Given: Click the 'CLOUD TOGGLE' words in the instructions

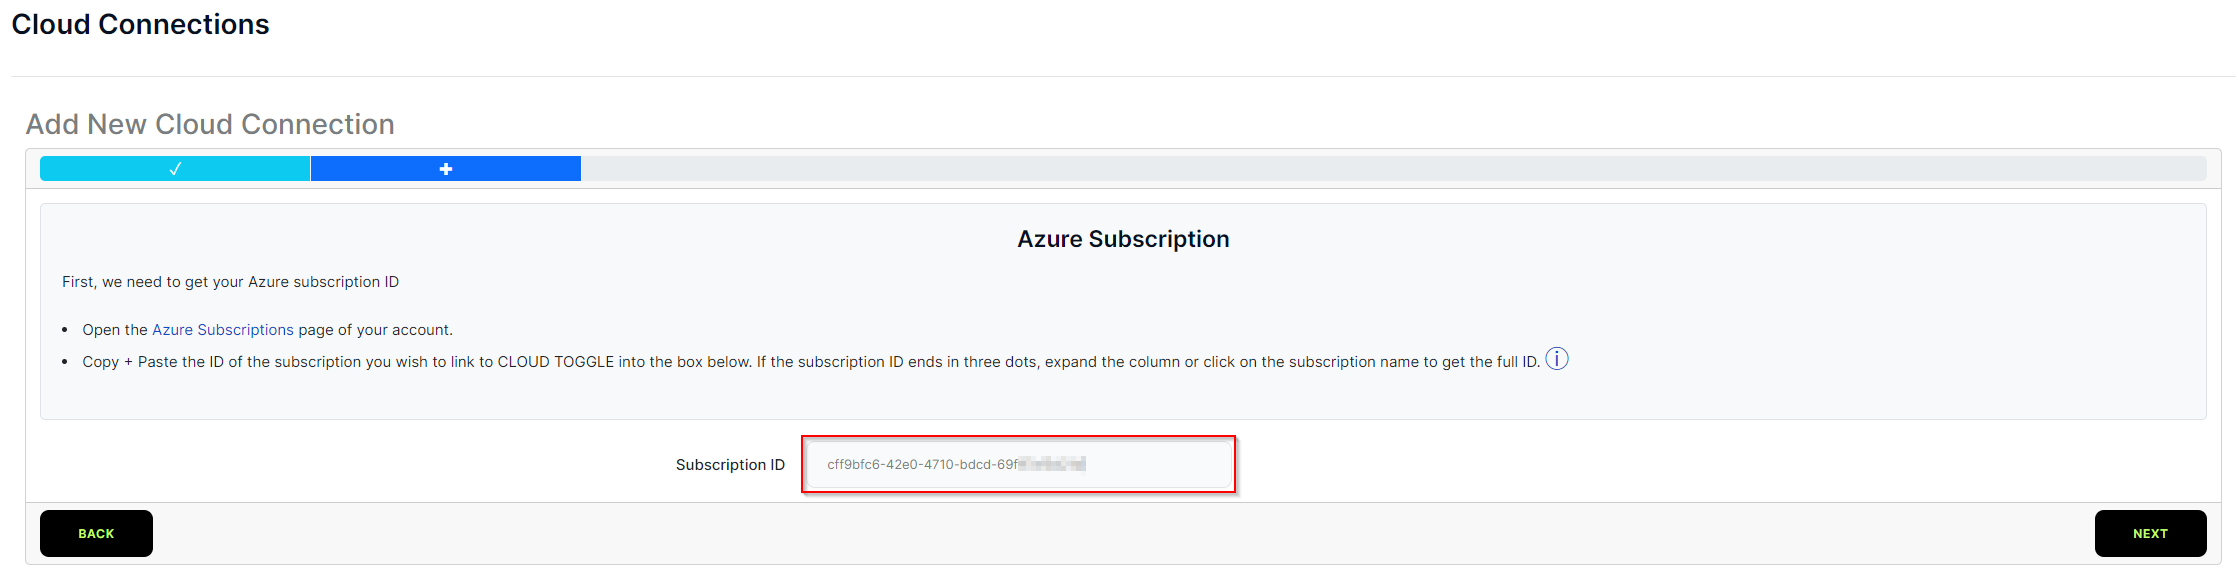Looking at the screenshot, I should click(x=556, y=362).
